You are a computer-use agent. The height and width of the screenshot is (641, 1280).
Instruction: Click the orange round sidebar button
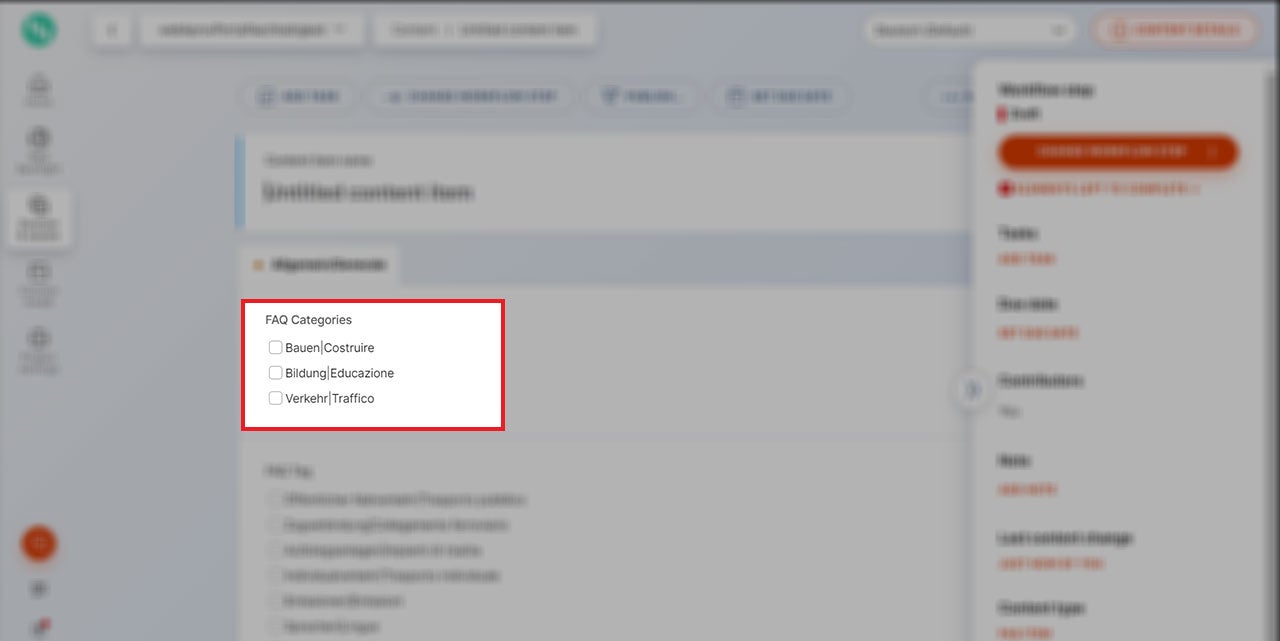(39, 544)
